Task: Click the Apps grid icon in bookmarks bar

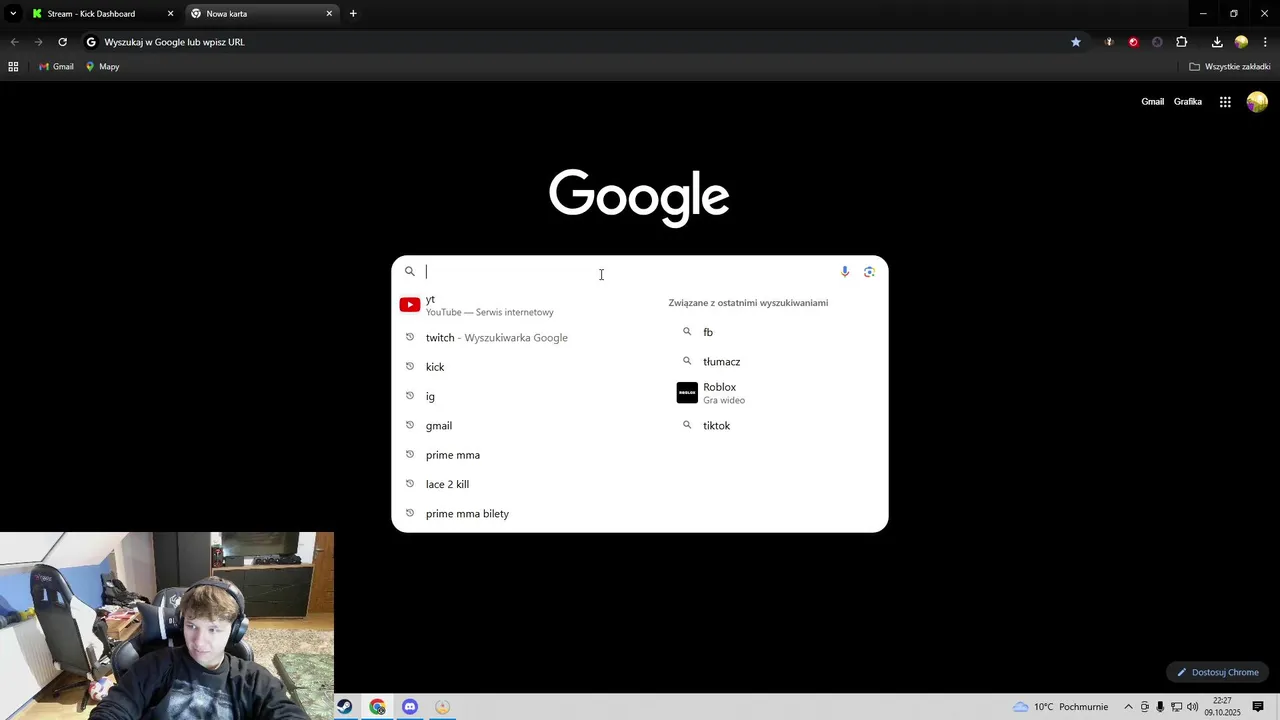Action: (x=13, y=67)
